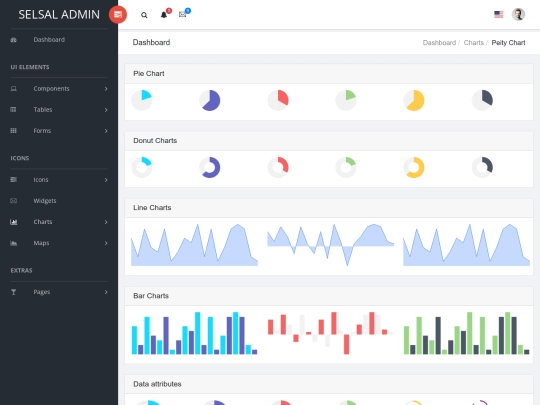Expand the Forms chevron

(106, 131)
